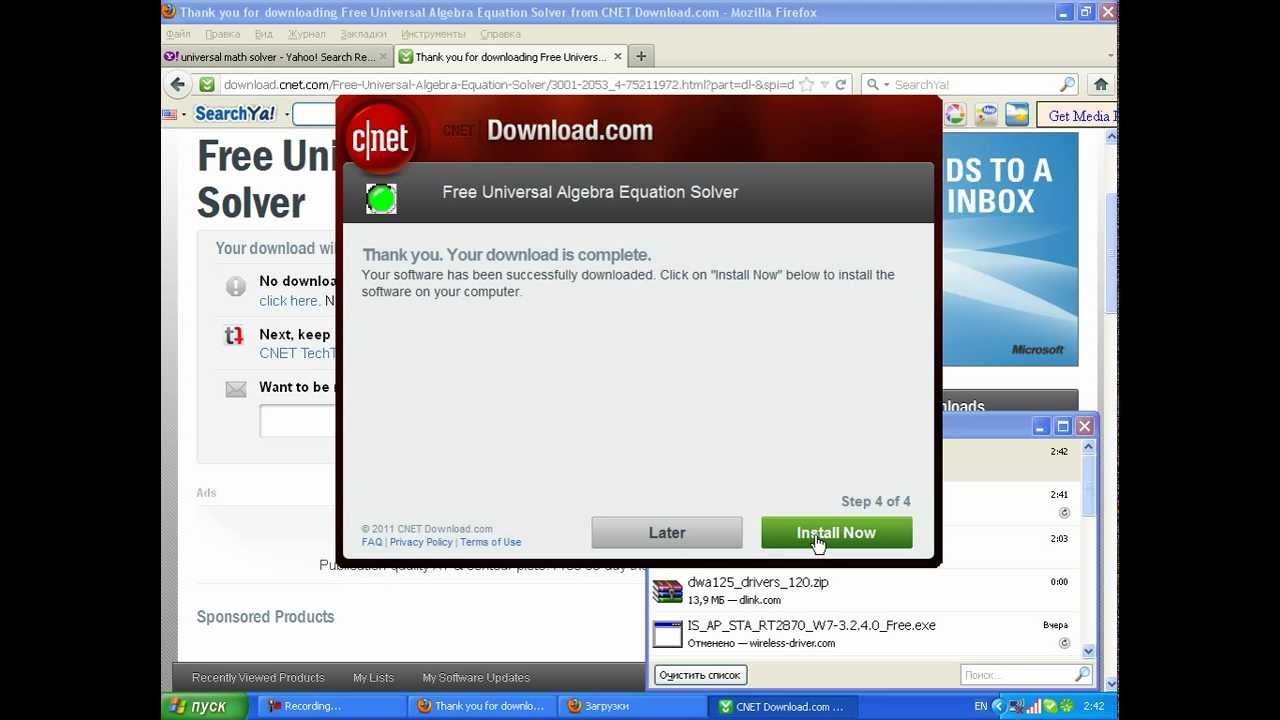Screen dimensions: 1280x720
Task: Click the site identity icon in address bar
Action: tap(207, 85)
